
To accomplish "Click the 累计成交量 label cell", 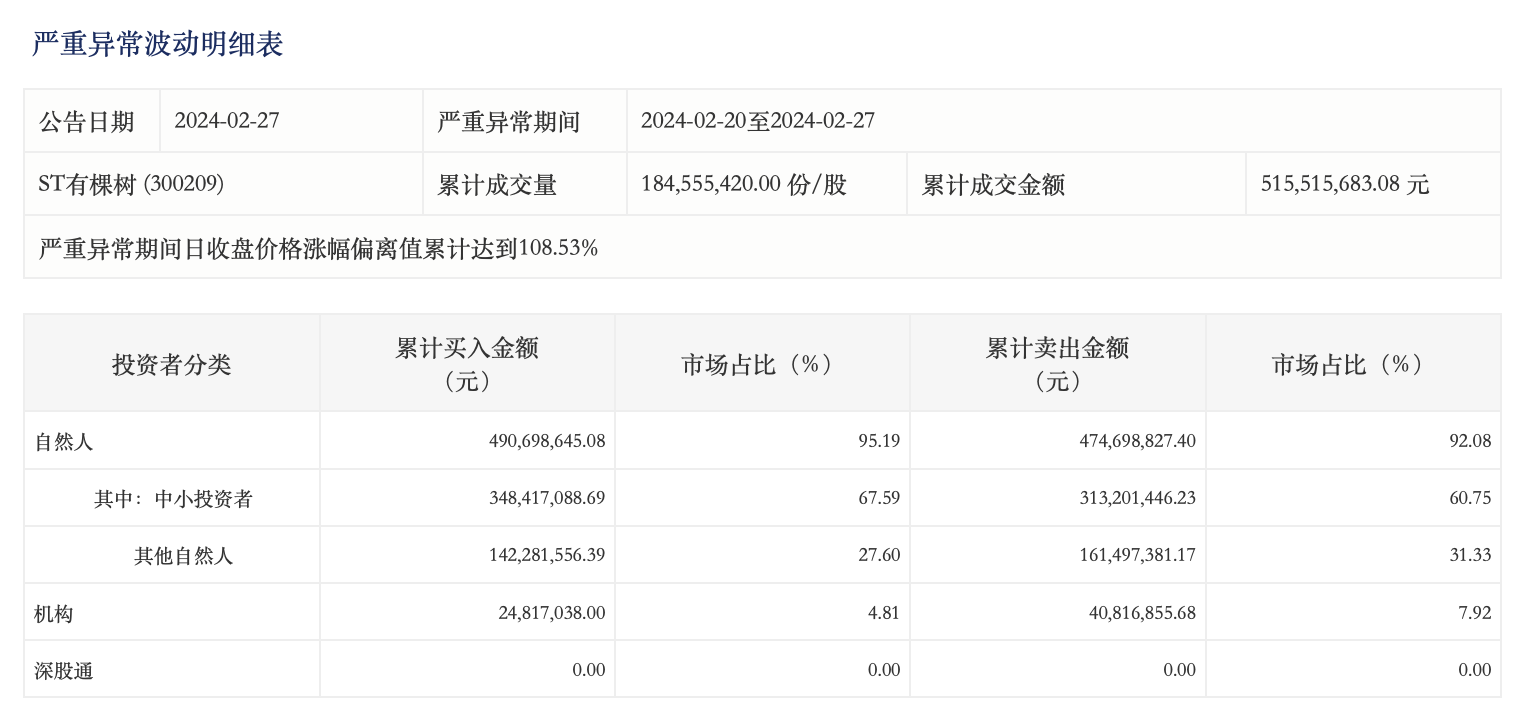I will [x=497, y=185].
